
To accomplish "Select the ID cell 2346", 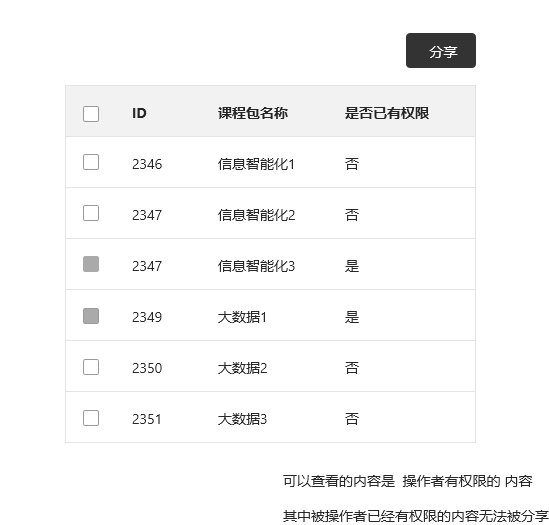I will 147,164.
